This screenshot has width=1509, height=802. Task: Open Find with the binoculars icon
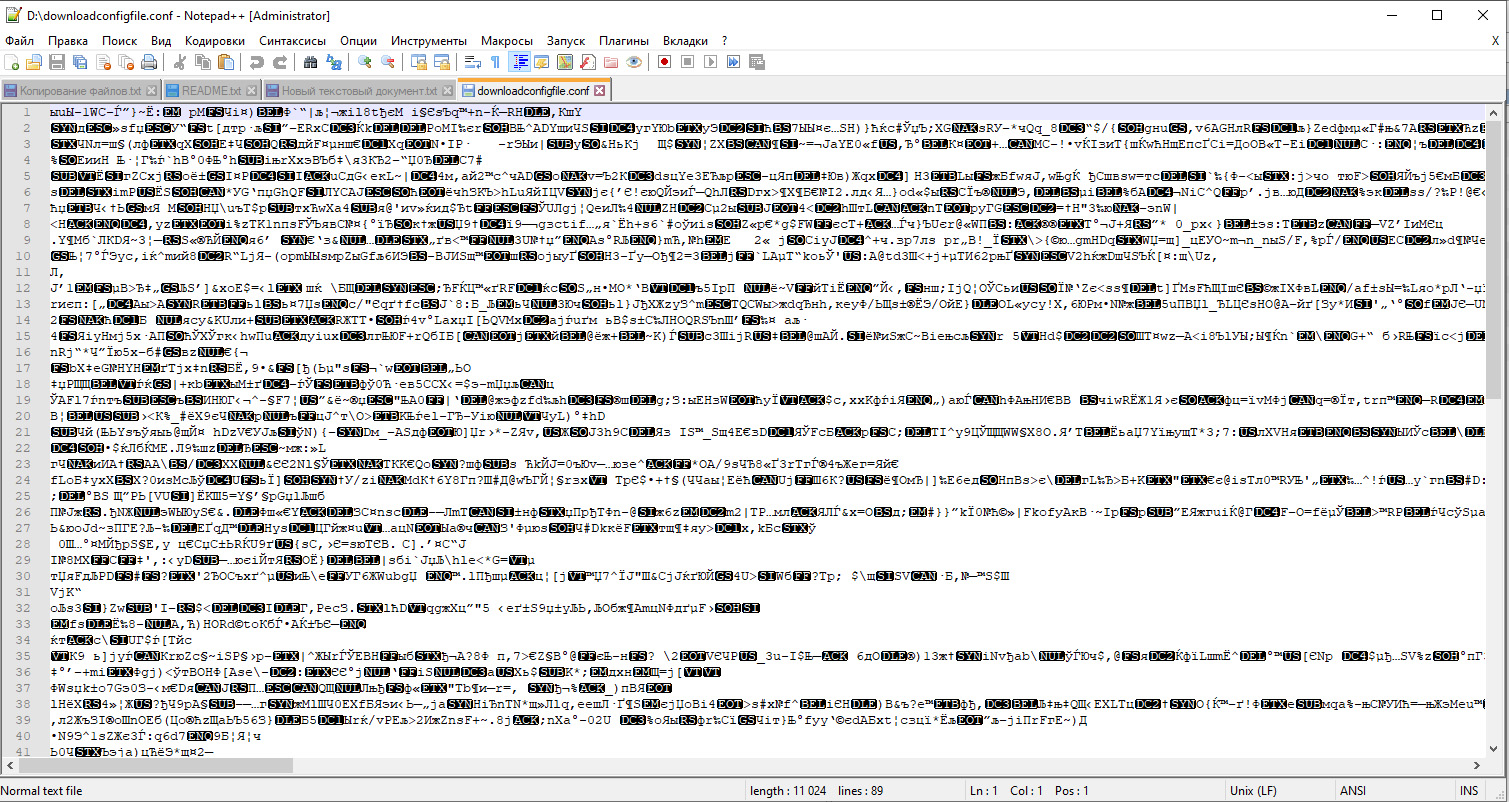point(310,62)
